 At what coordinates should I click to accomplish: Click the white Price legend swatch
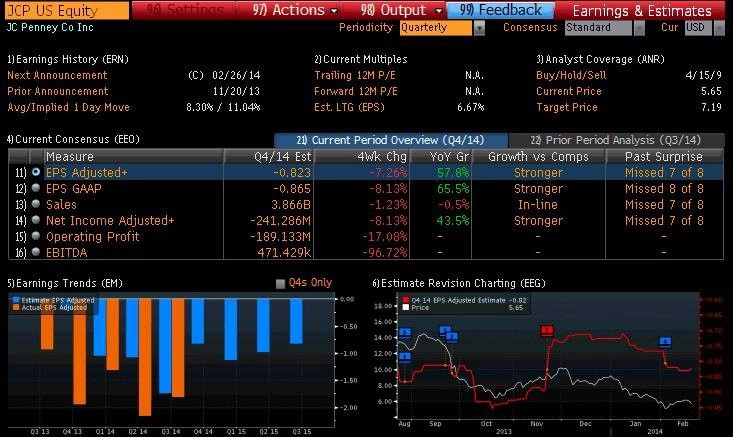405,308
